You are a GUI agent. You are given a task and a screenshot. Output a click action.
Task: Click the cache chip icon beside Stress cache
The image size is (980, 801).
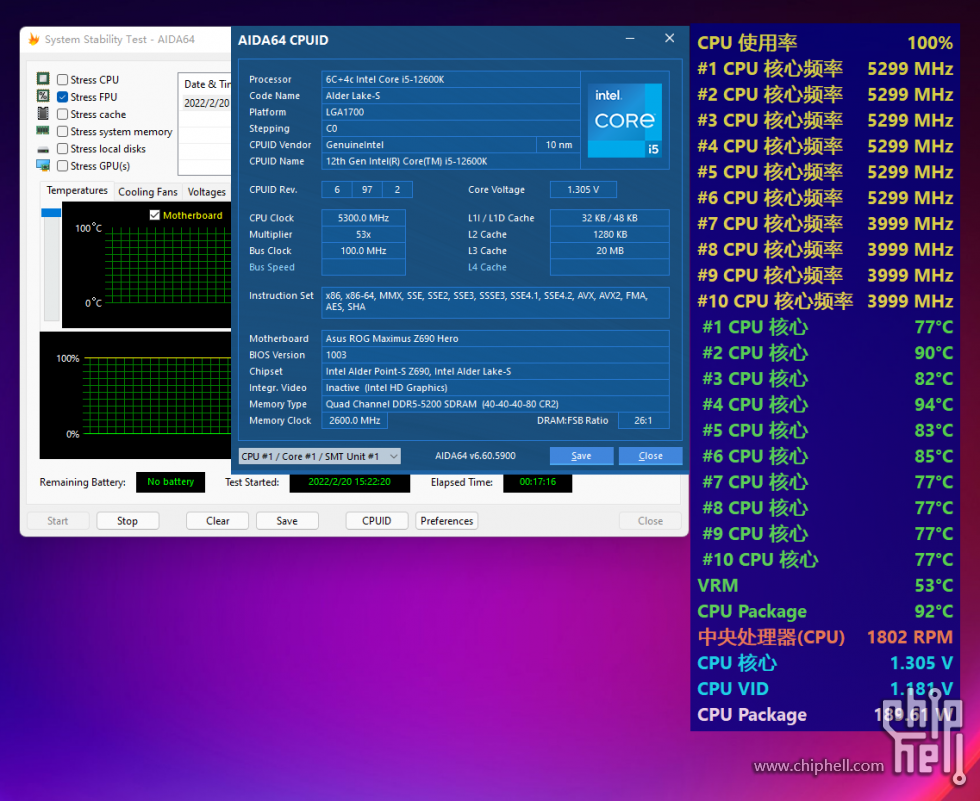(43, 114)
